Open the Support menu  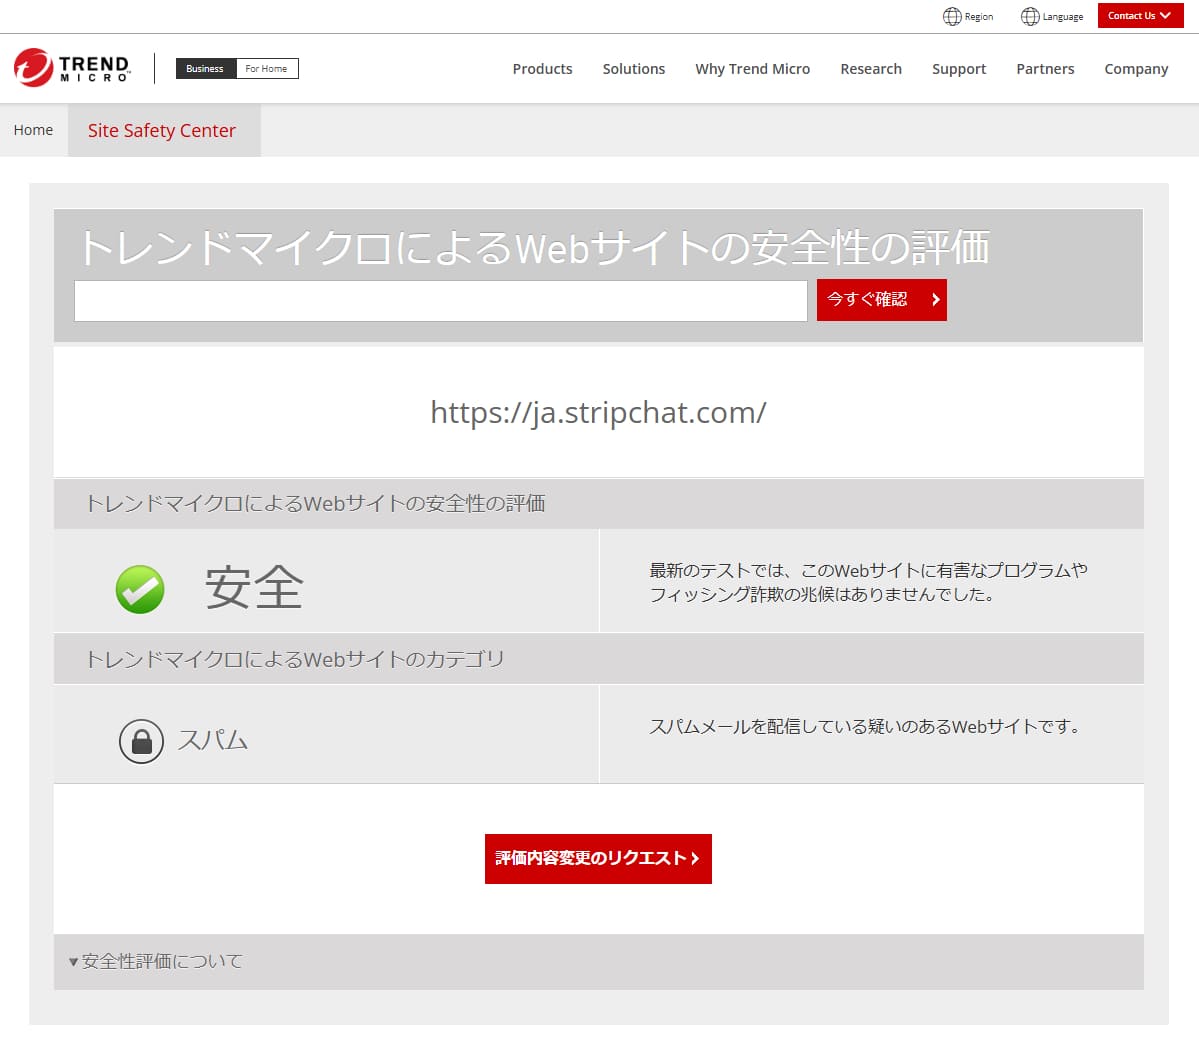959,69
